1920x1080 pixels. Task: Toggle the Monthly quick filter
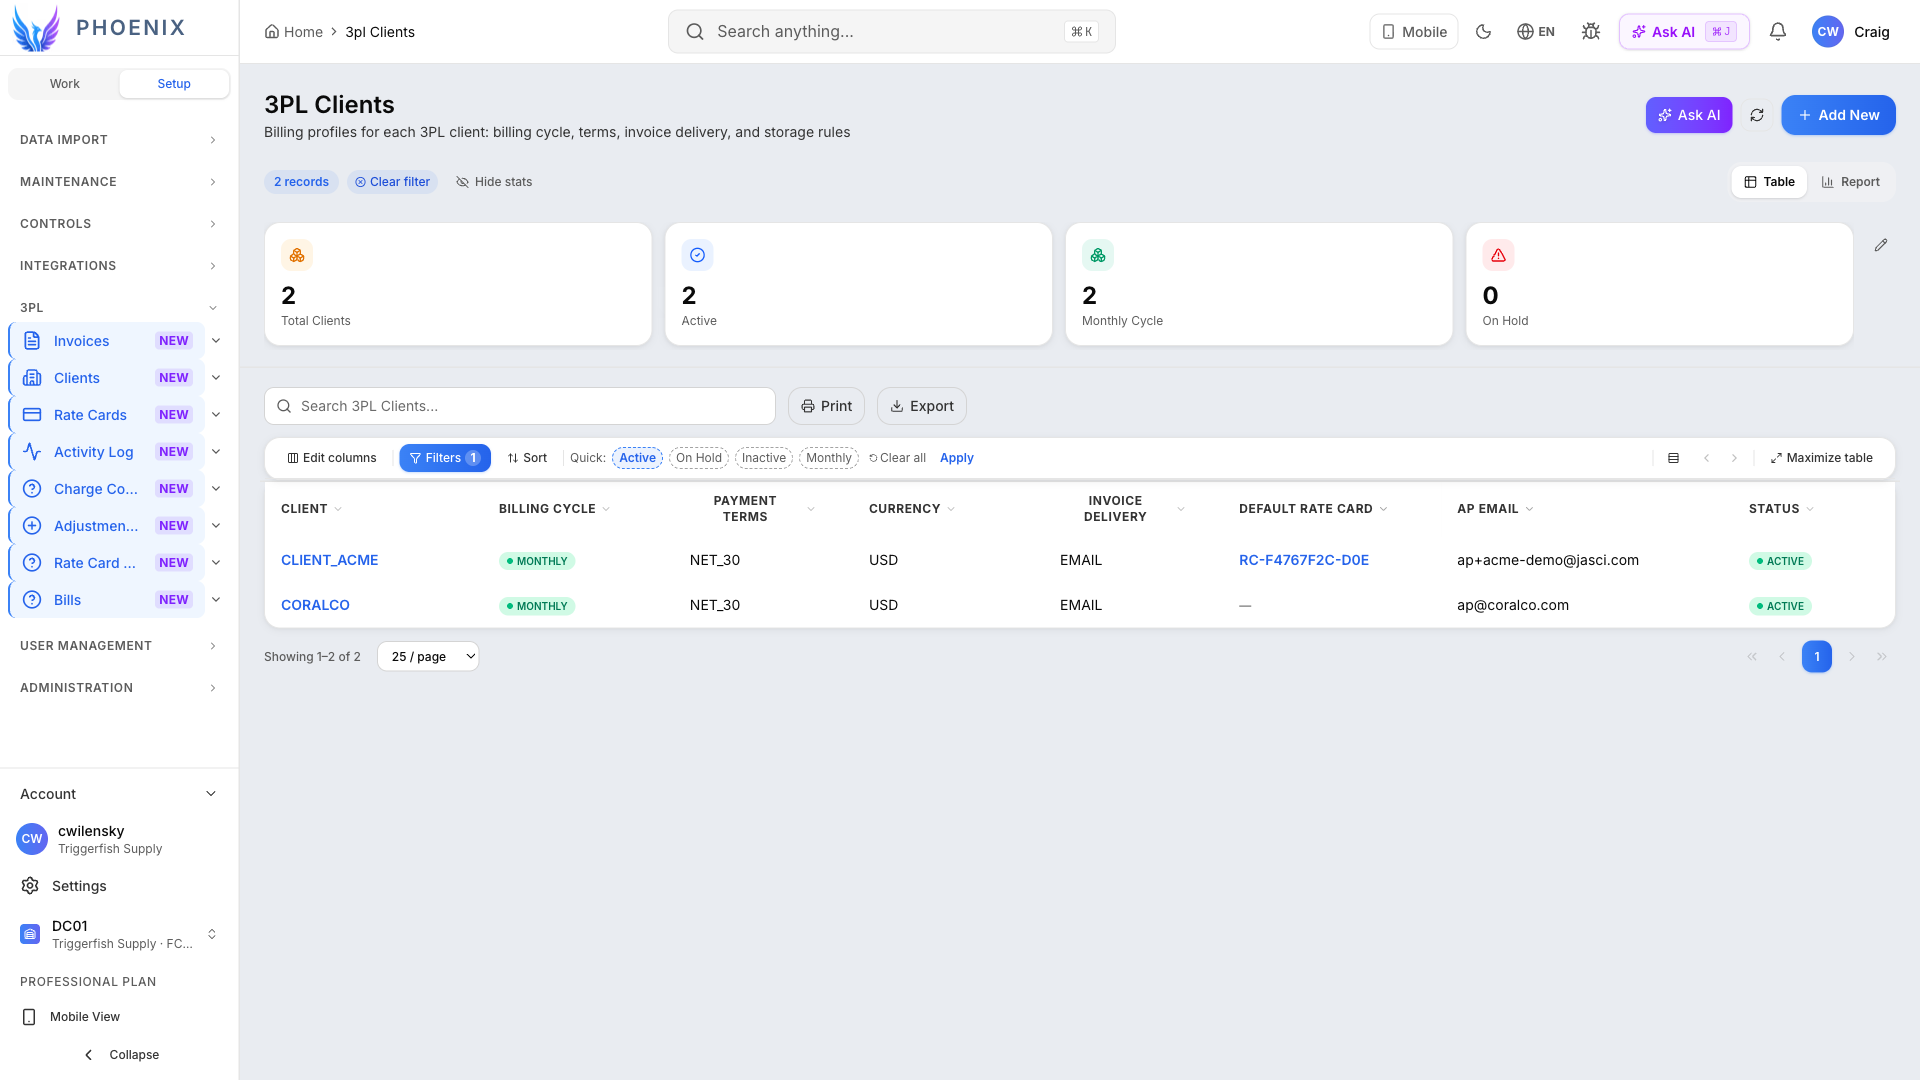coord(828,458)
